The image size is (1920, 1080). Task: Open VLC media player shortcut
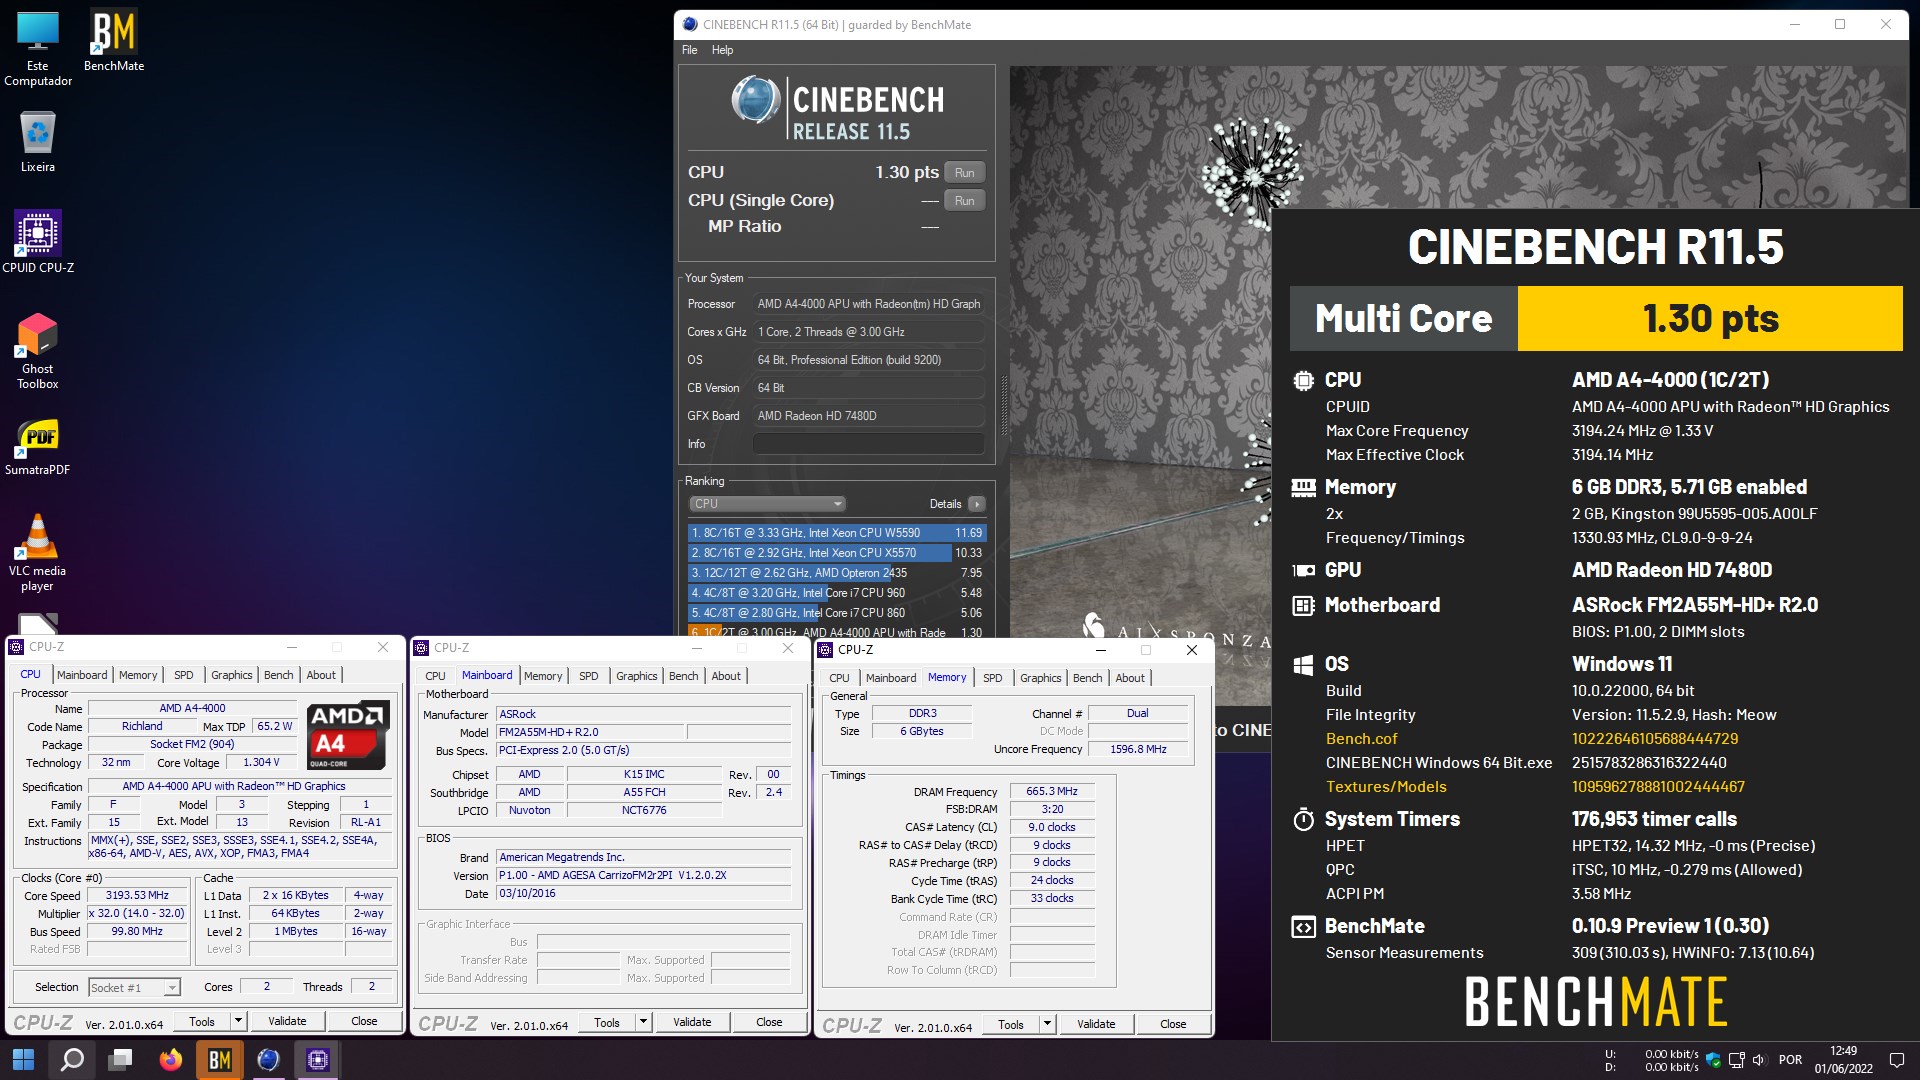click(x=38, y=552)
